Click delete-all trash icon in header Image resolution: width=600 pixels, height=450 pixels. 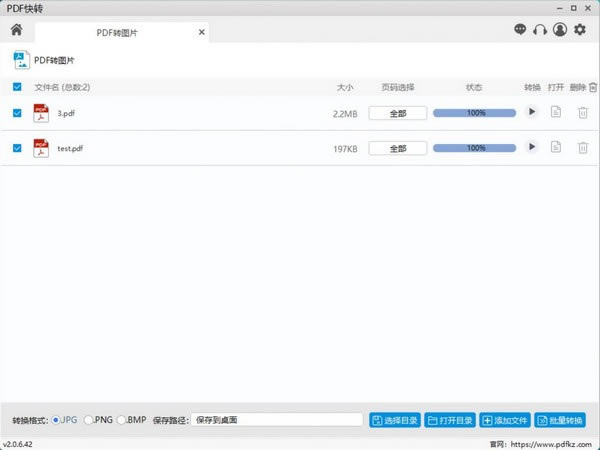tap(593, 87)
